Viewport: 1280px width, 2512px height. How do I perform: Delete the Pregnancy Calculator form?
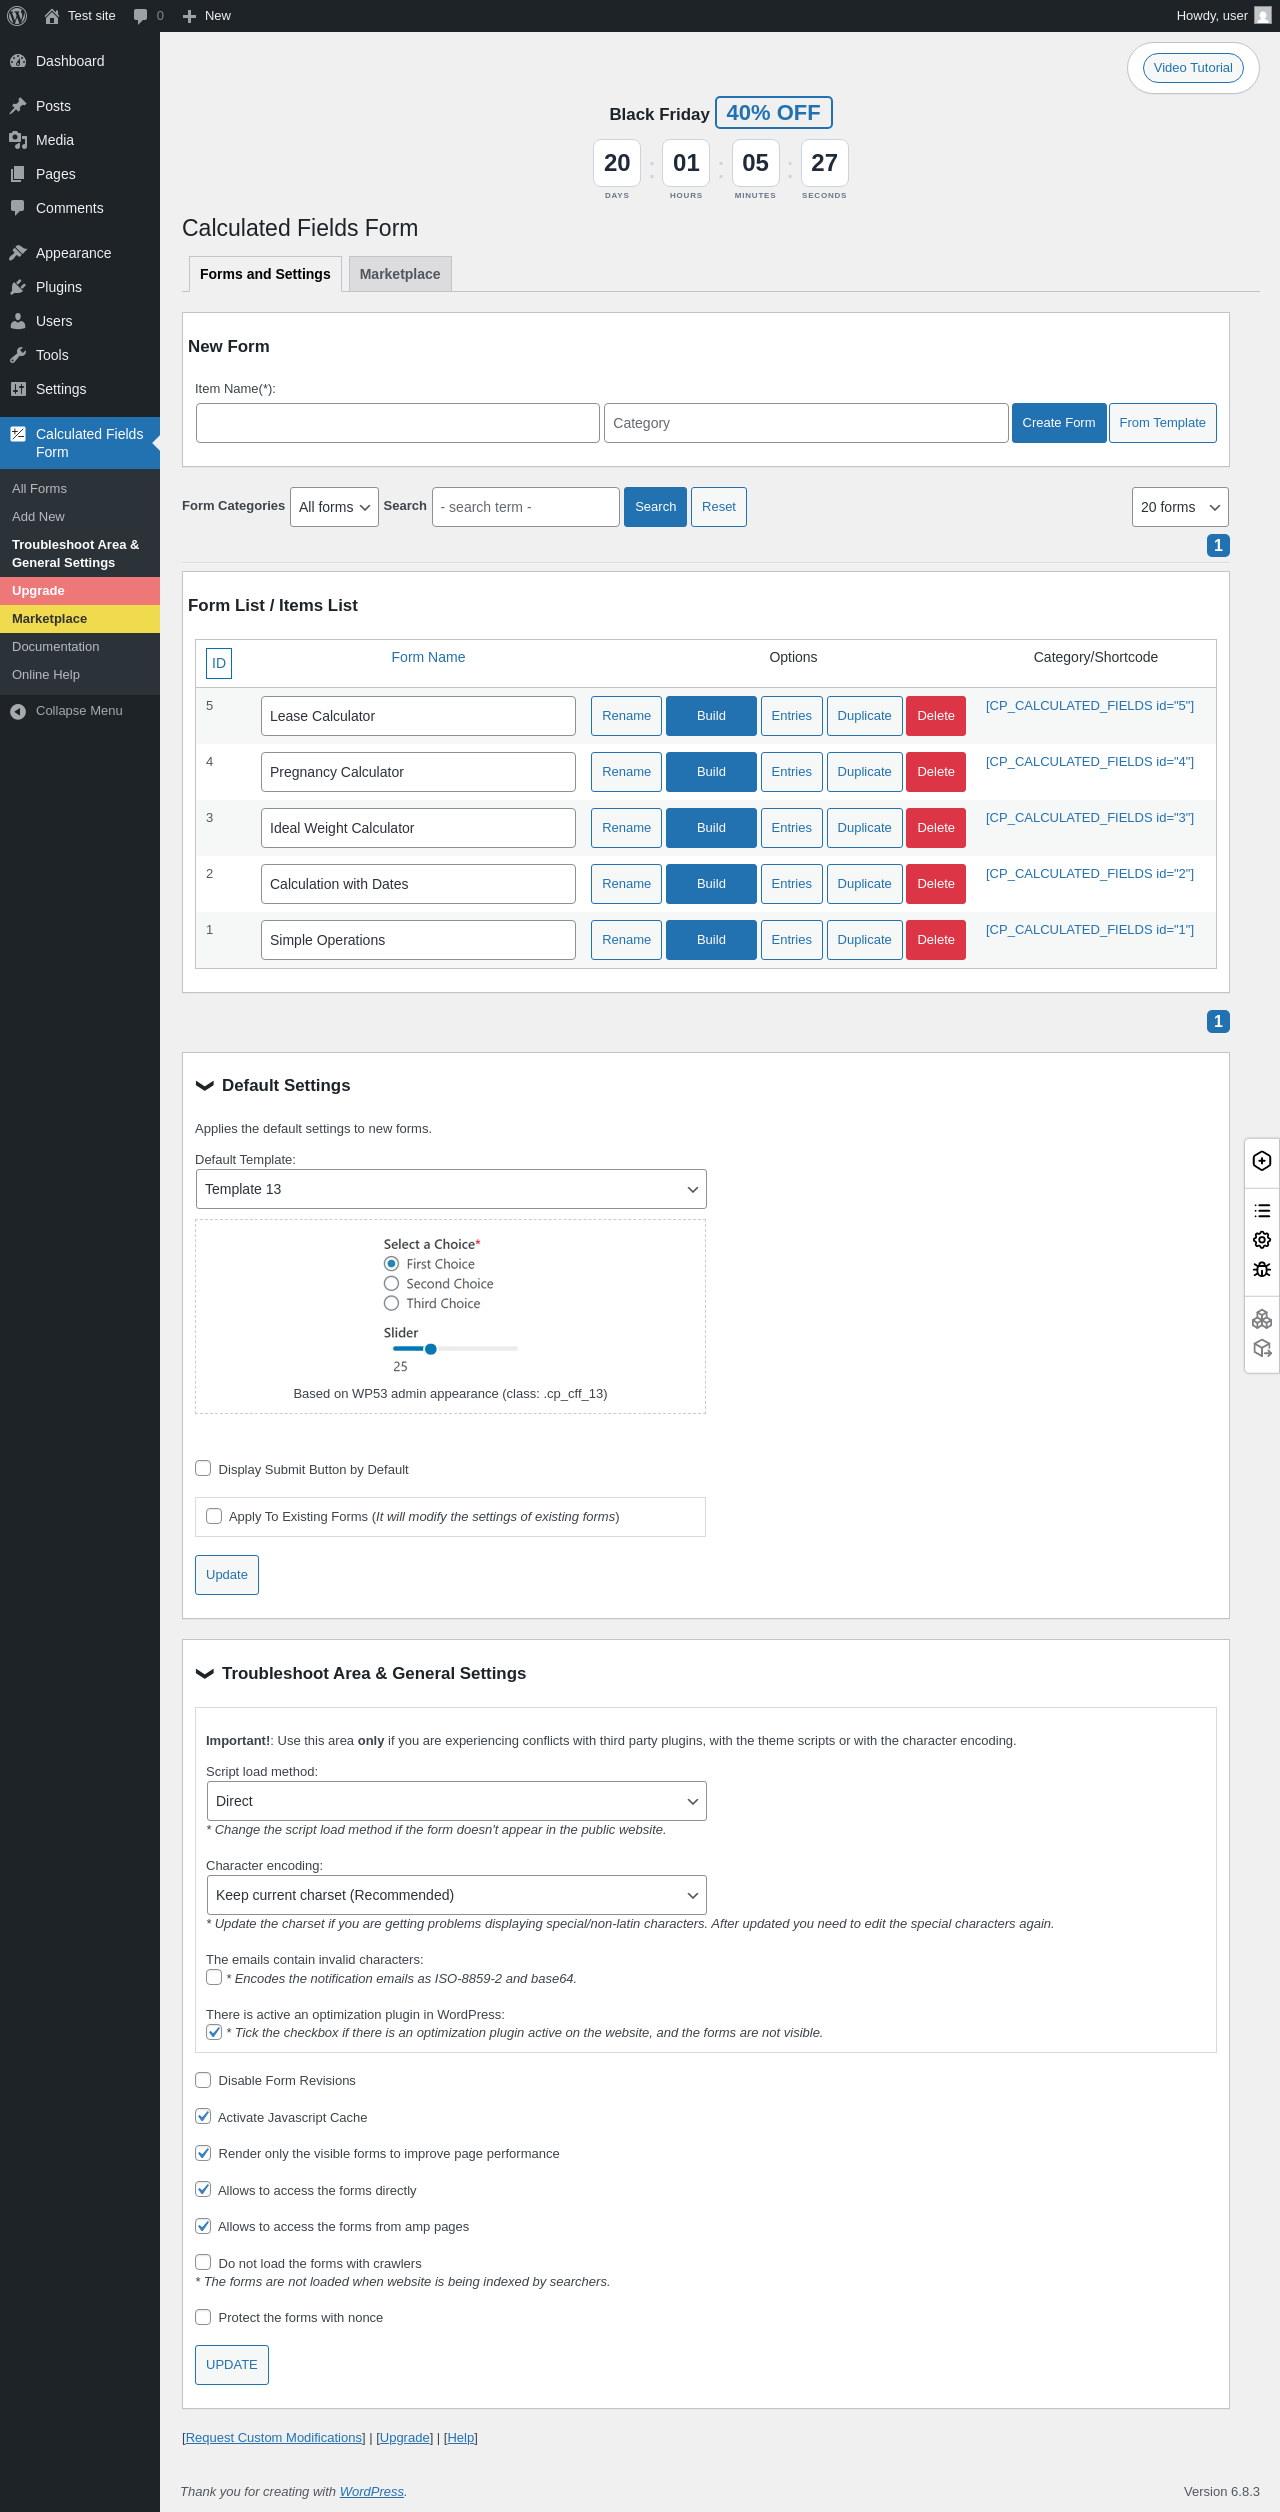936,772
